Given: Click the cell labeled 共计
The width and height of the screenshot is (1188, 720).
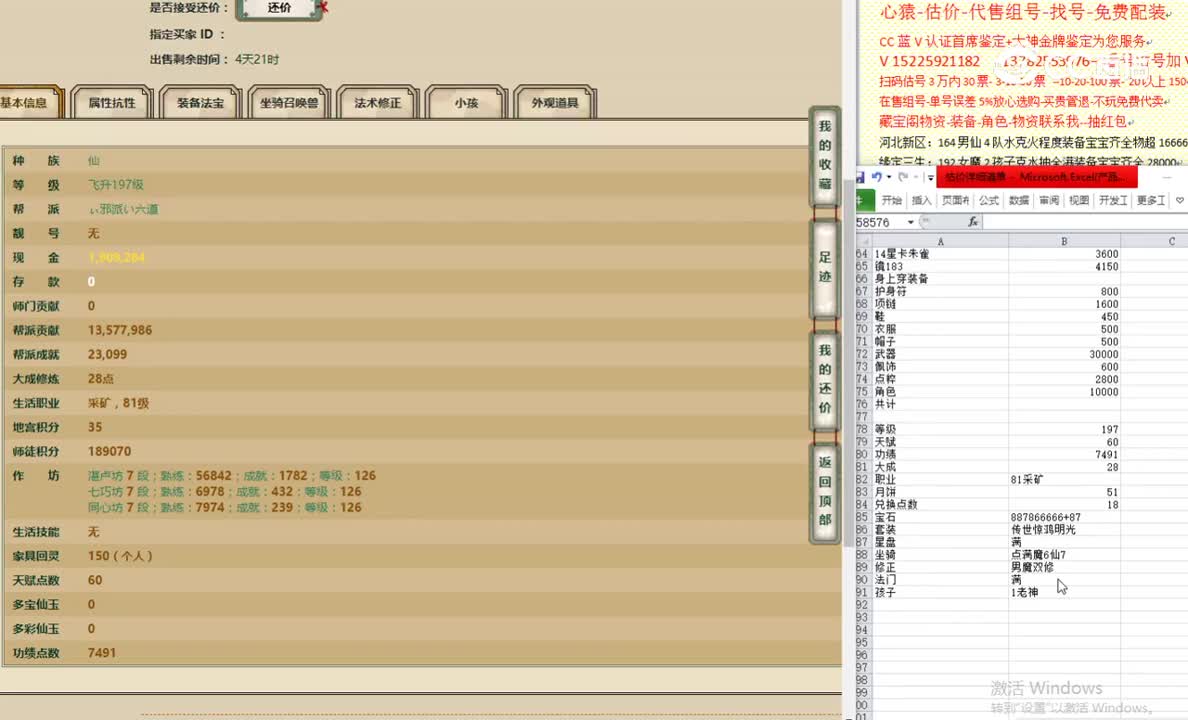Looking at the screenshot, I should click(x=940, y=404).
